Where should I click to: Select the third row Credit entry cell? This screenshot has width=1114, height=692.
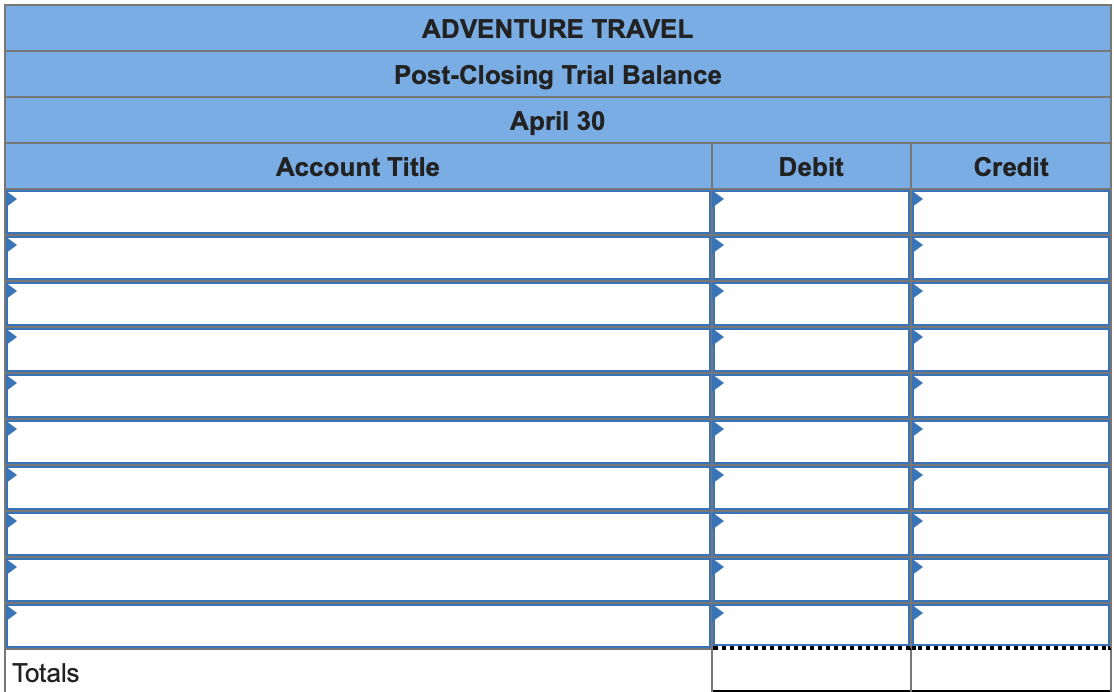(x=1008, y=303)
